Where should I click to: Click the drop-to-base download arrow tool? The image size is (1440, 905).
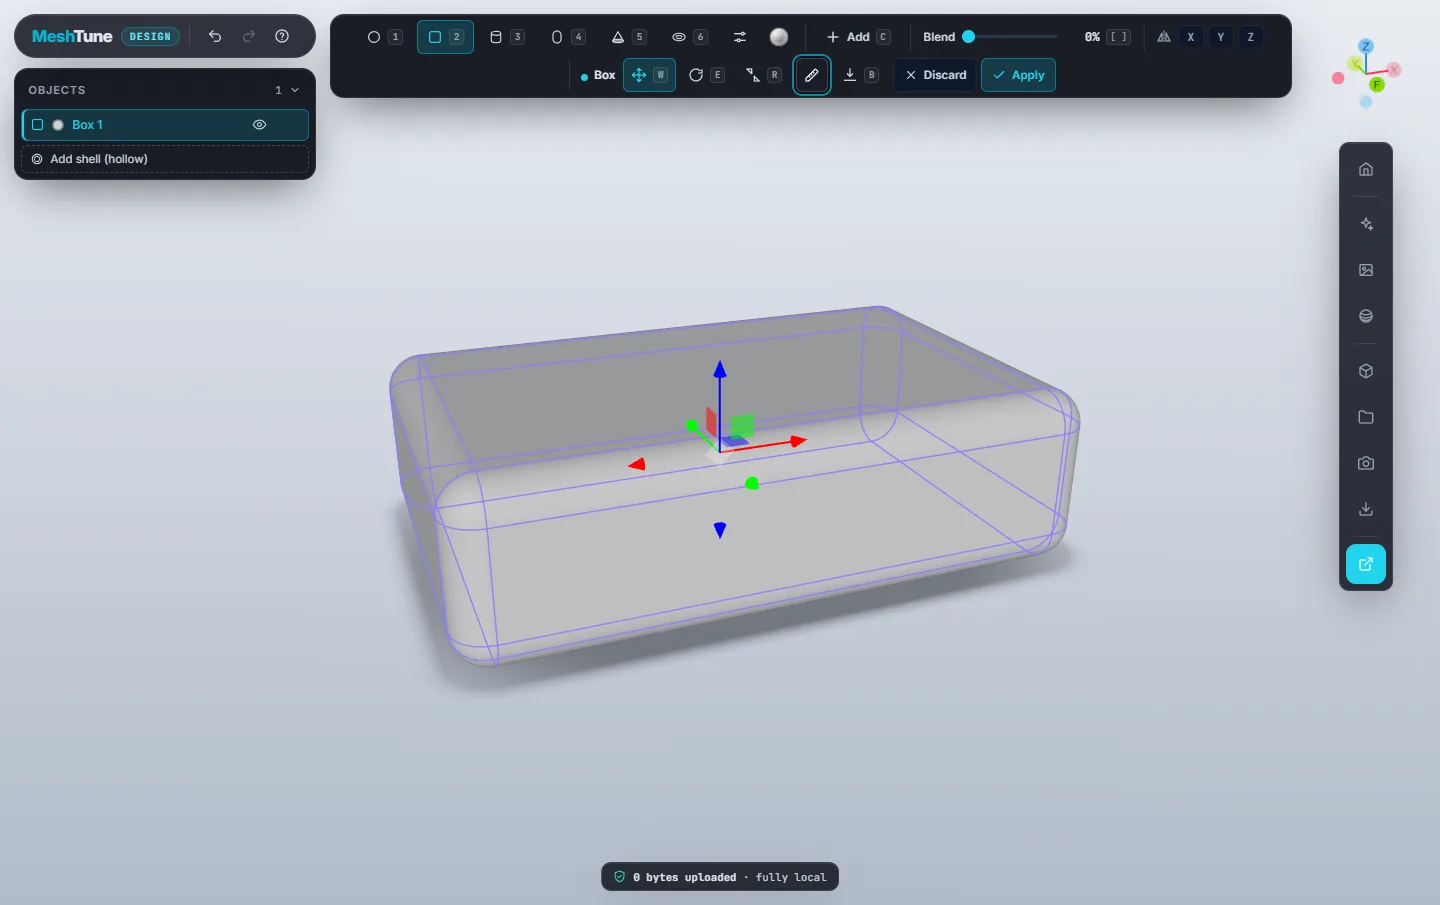[x=860, y=75]
